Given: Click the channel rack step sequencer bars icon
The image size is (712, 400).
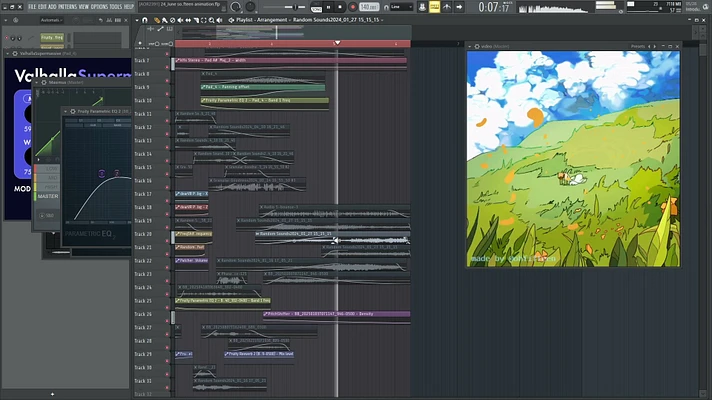Looking at the screenshot, I should click(x=118, y=20).
